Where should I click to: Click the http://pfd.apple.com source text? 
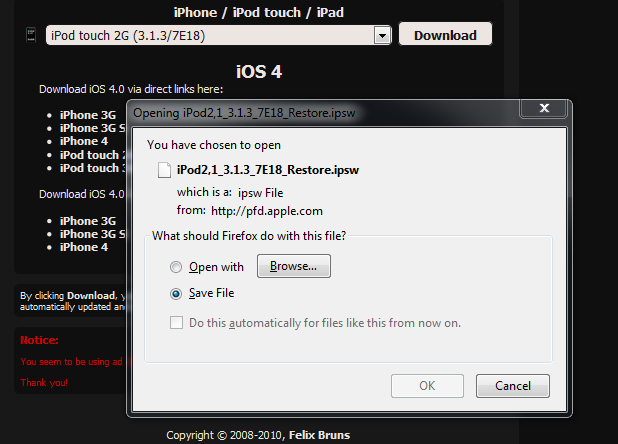click(267, 211)
